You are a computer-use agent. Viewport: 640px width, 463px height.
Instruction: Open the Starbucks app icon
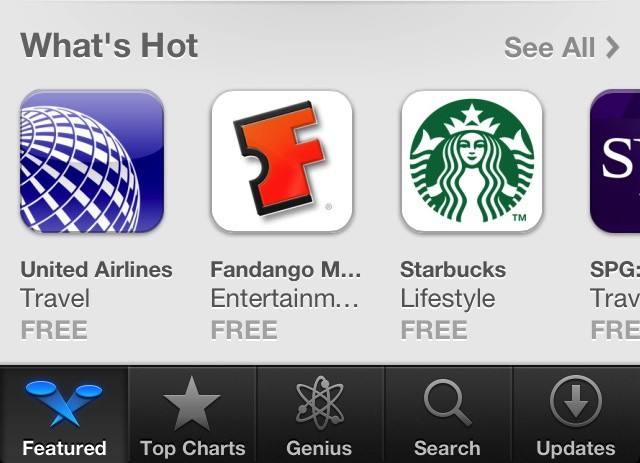click(x=472, y=161)
